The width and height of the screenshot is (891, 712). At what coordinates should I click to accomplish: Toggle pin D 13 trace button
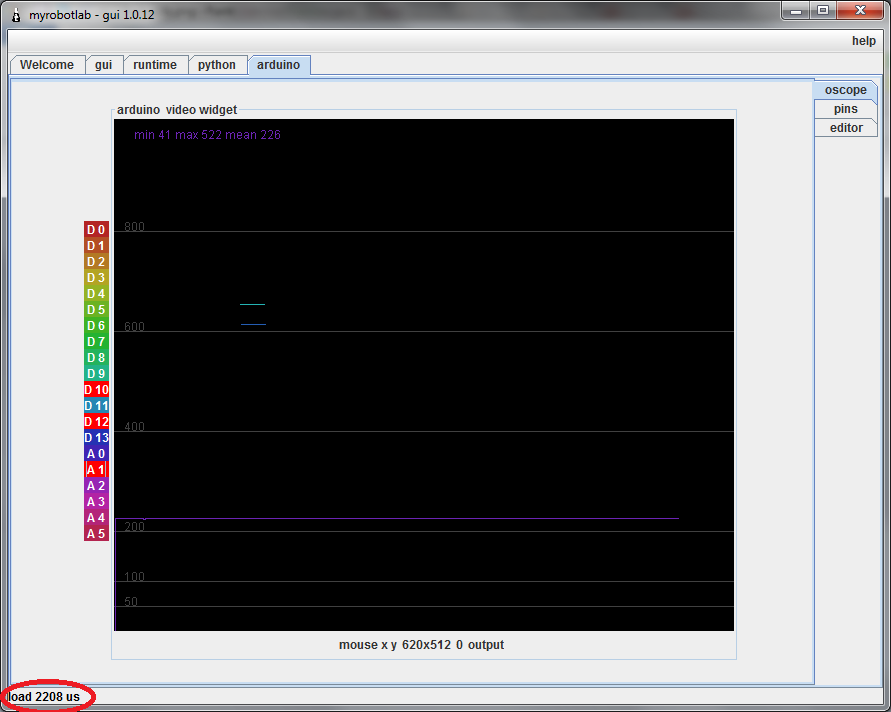pos(96,438)
